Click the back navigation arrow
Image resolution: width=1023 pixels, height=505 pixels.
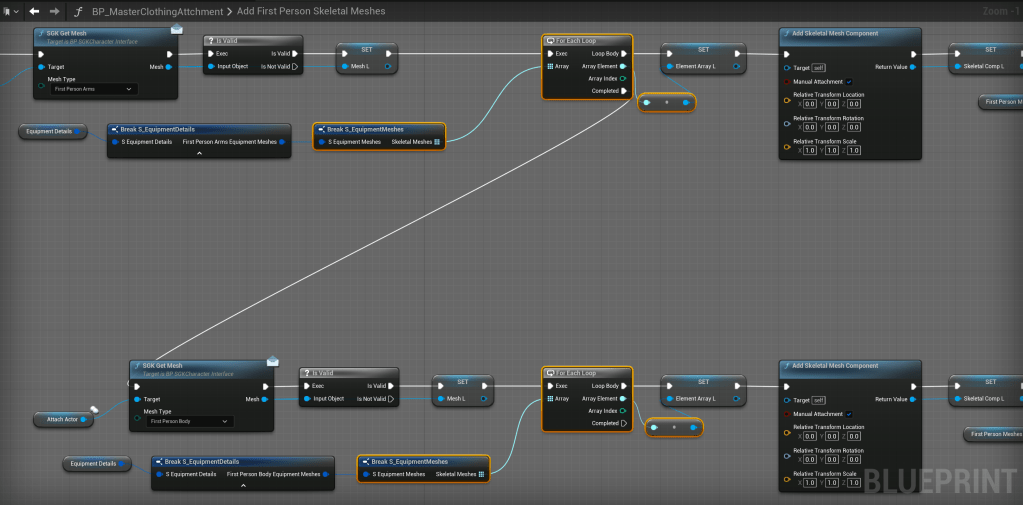(x=34, y=11)
